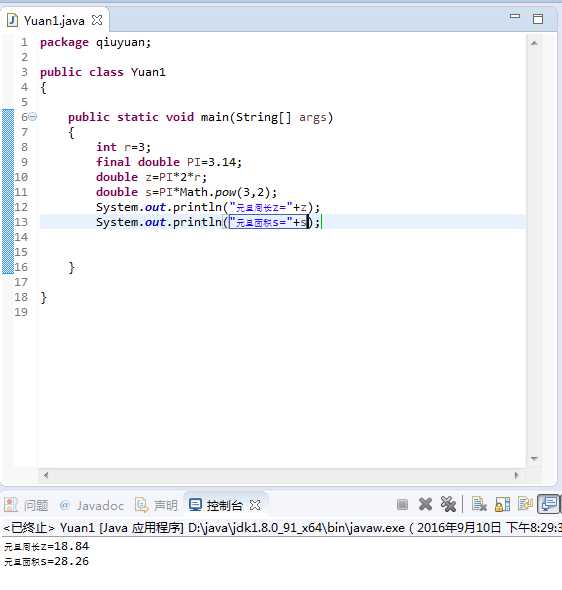Click the opening brace on line 4
This screenshot has height=590, width=562.
[x=44, y=88]
